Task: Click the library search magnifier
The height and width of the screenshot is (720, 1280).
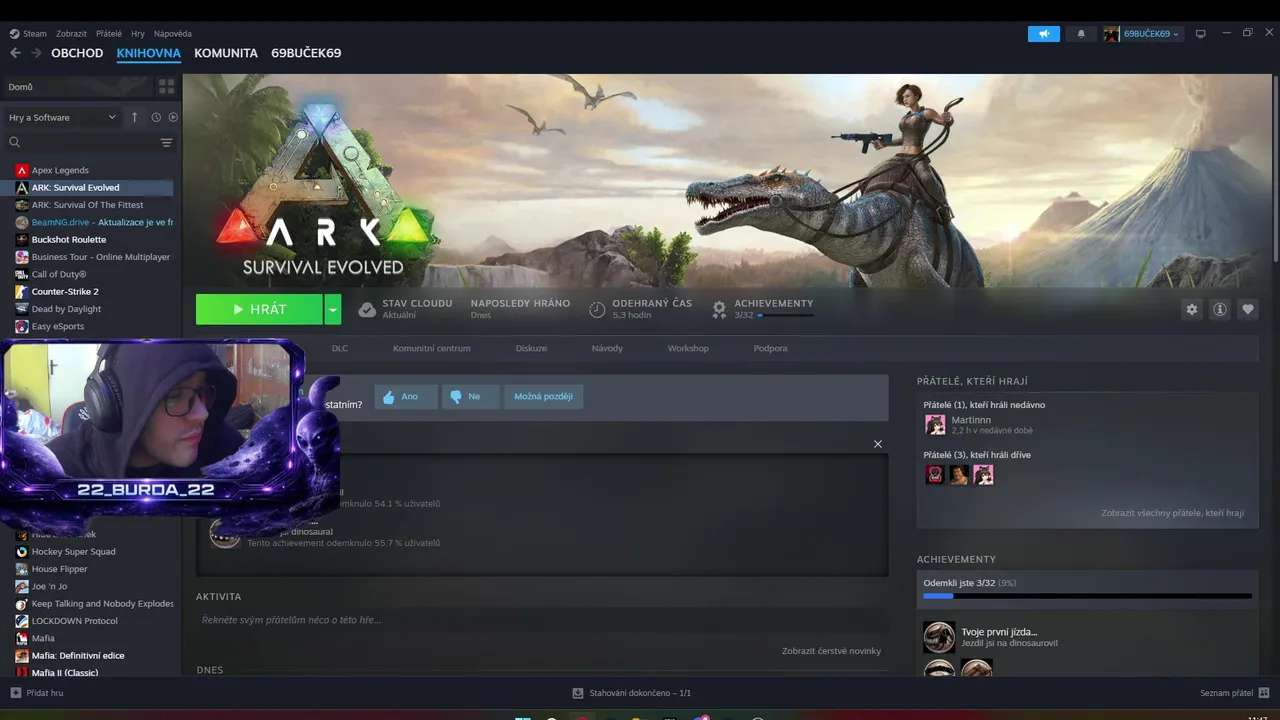Action: pos(14,143)
